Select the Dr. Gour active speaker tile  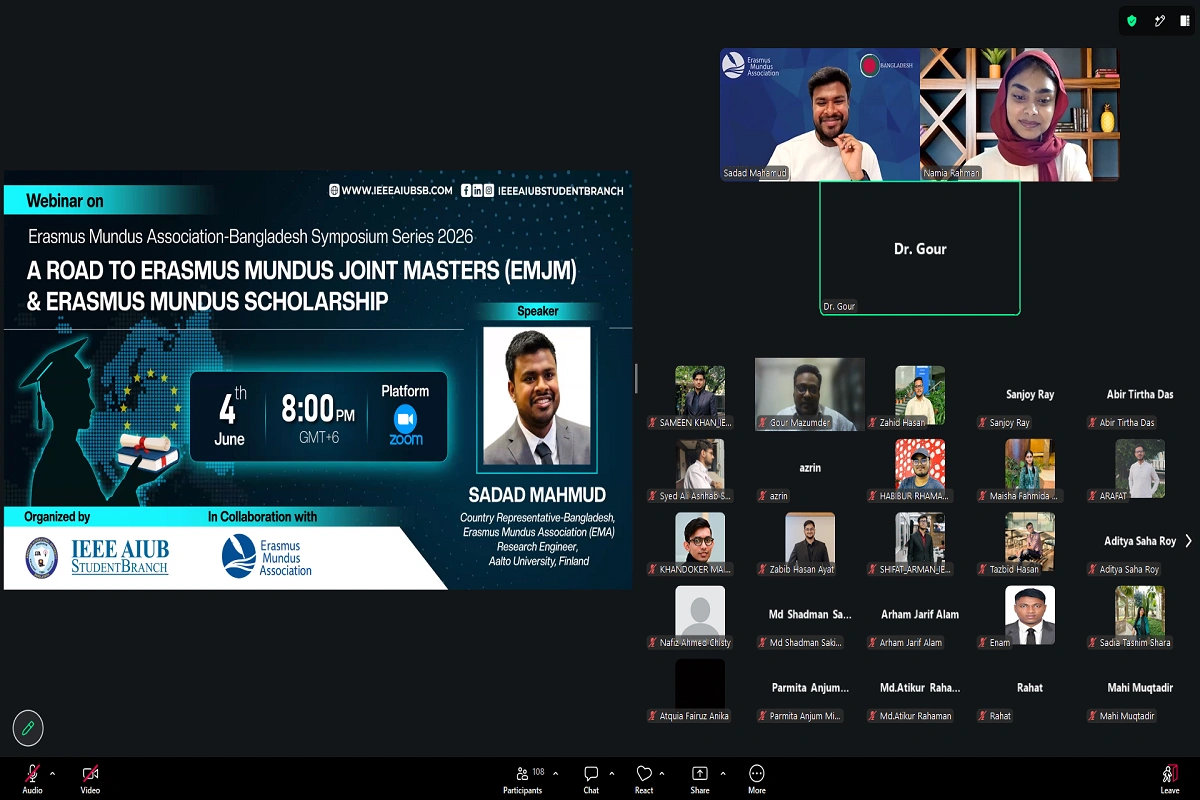[x=920, y=248]
